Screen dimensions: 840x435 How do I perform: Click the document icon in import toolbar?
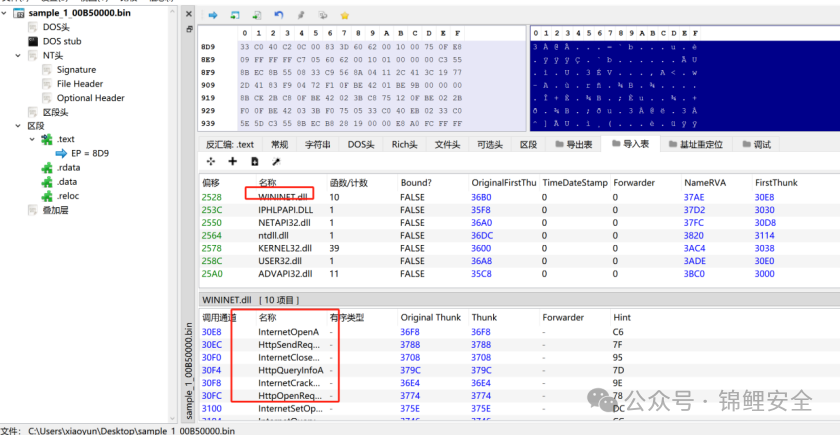(x=254, y=161)
